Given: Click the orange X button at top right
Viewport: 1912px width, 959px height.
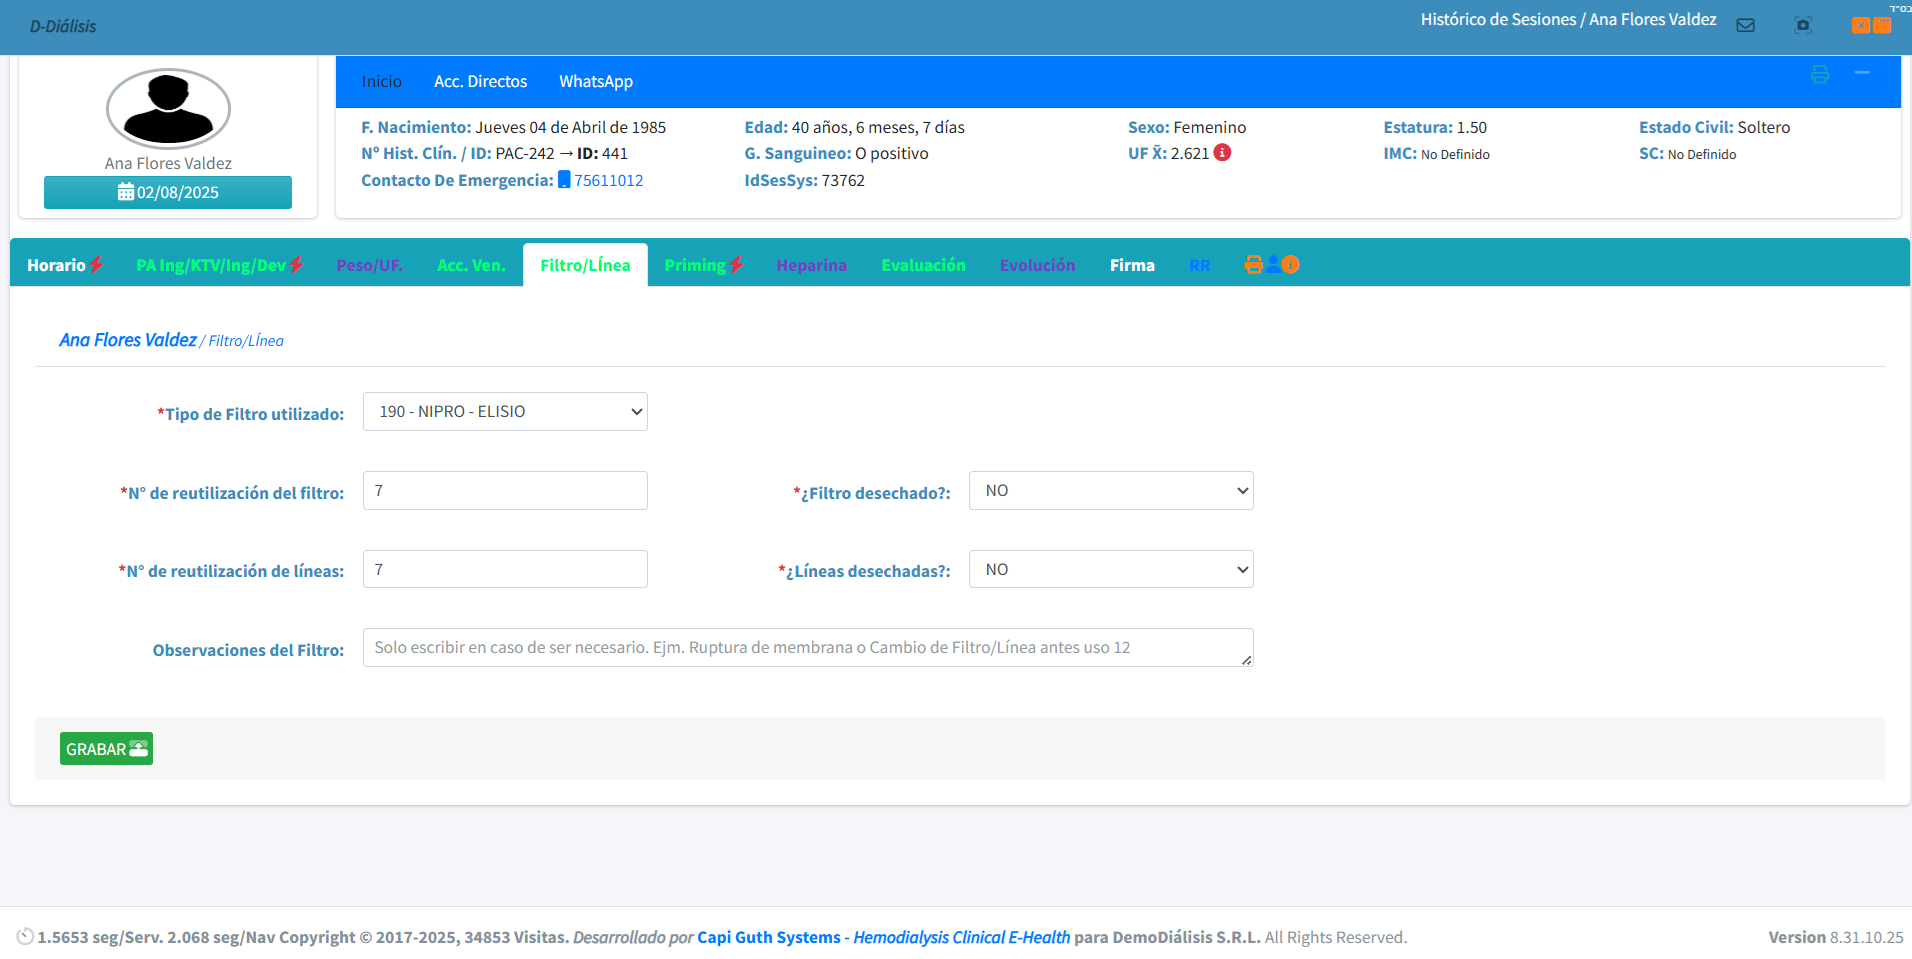Looking at the screenshot, I should [1860, 25].
